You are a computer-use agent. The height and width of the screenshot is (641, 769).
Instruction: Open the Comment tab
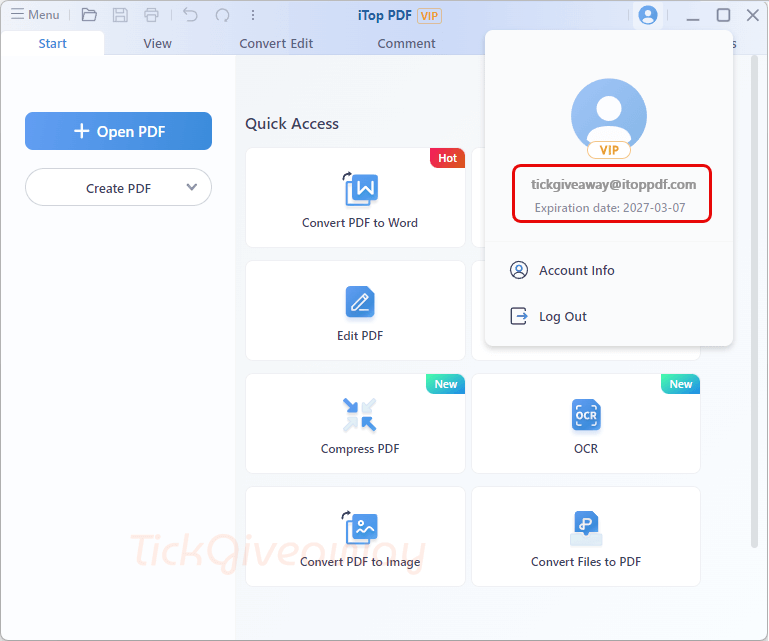point(406,43)
